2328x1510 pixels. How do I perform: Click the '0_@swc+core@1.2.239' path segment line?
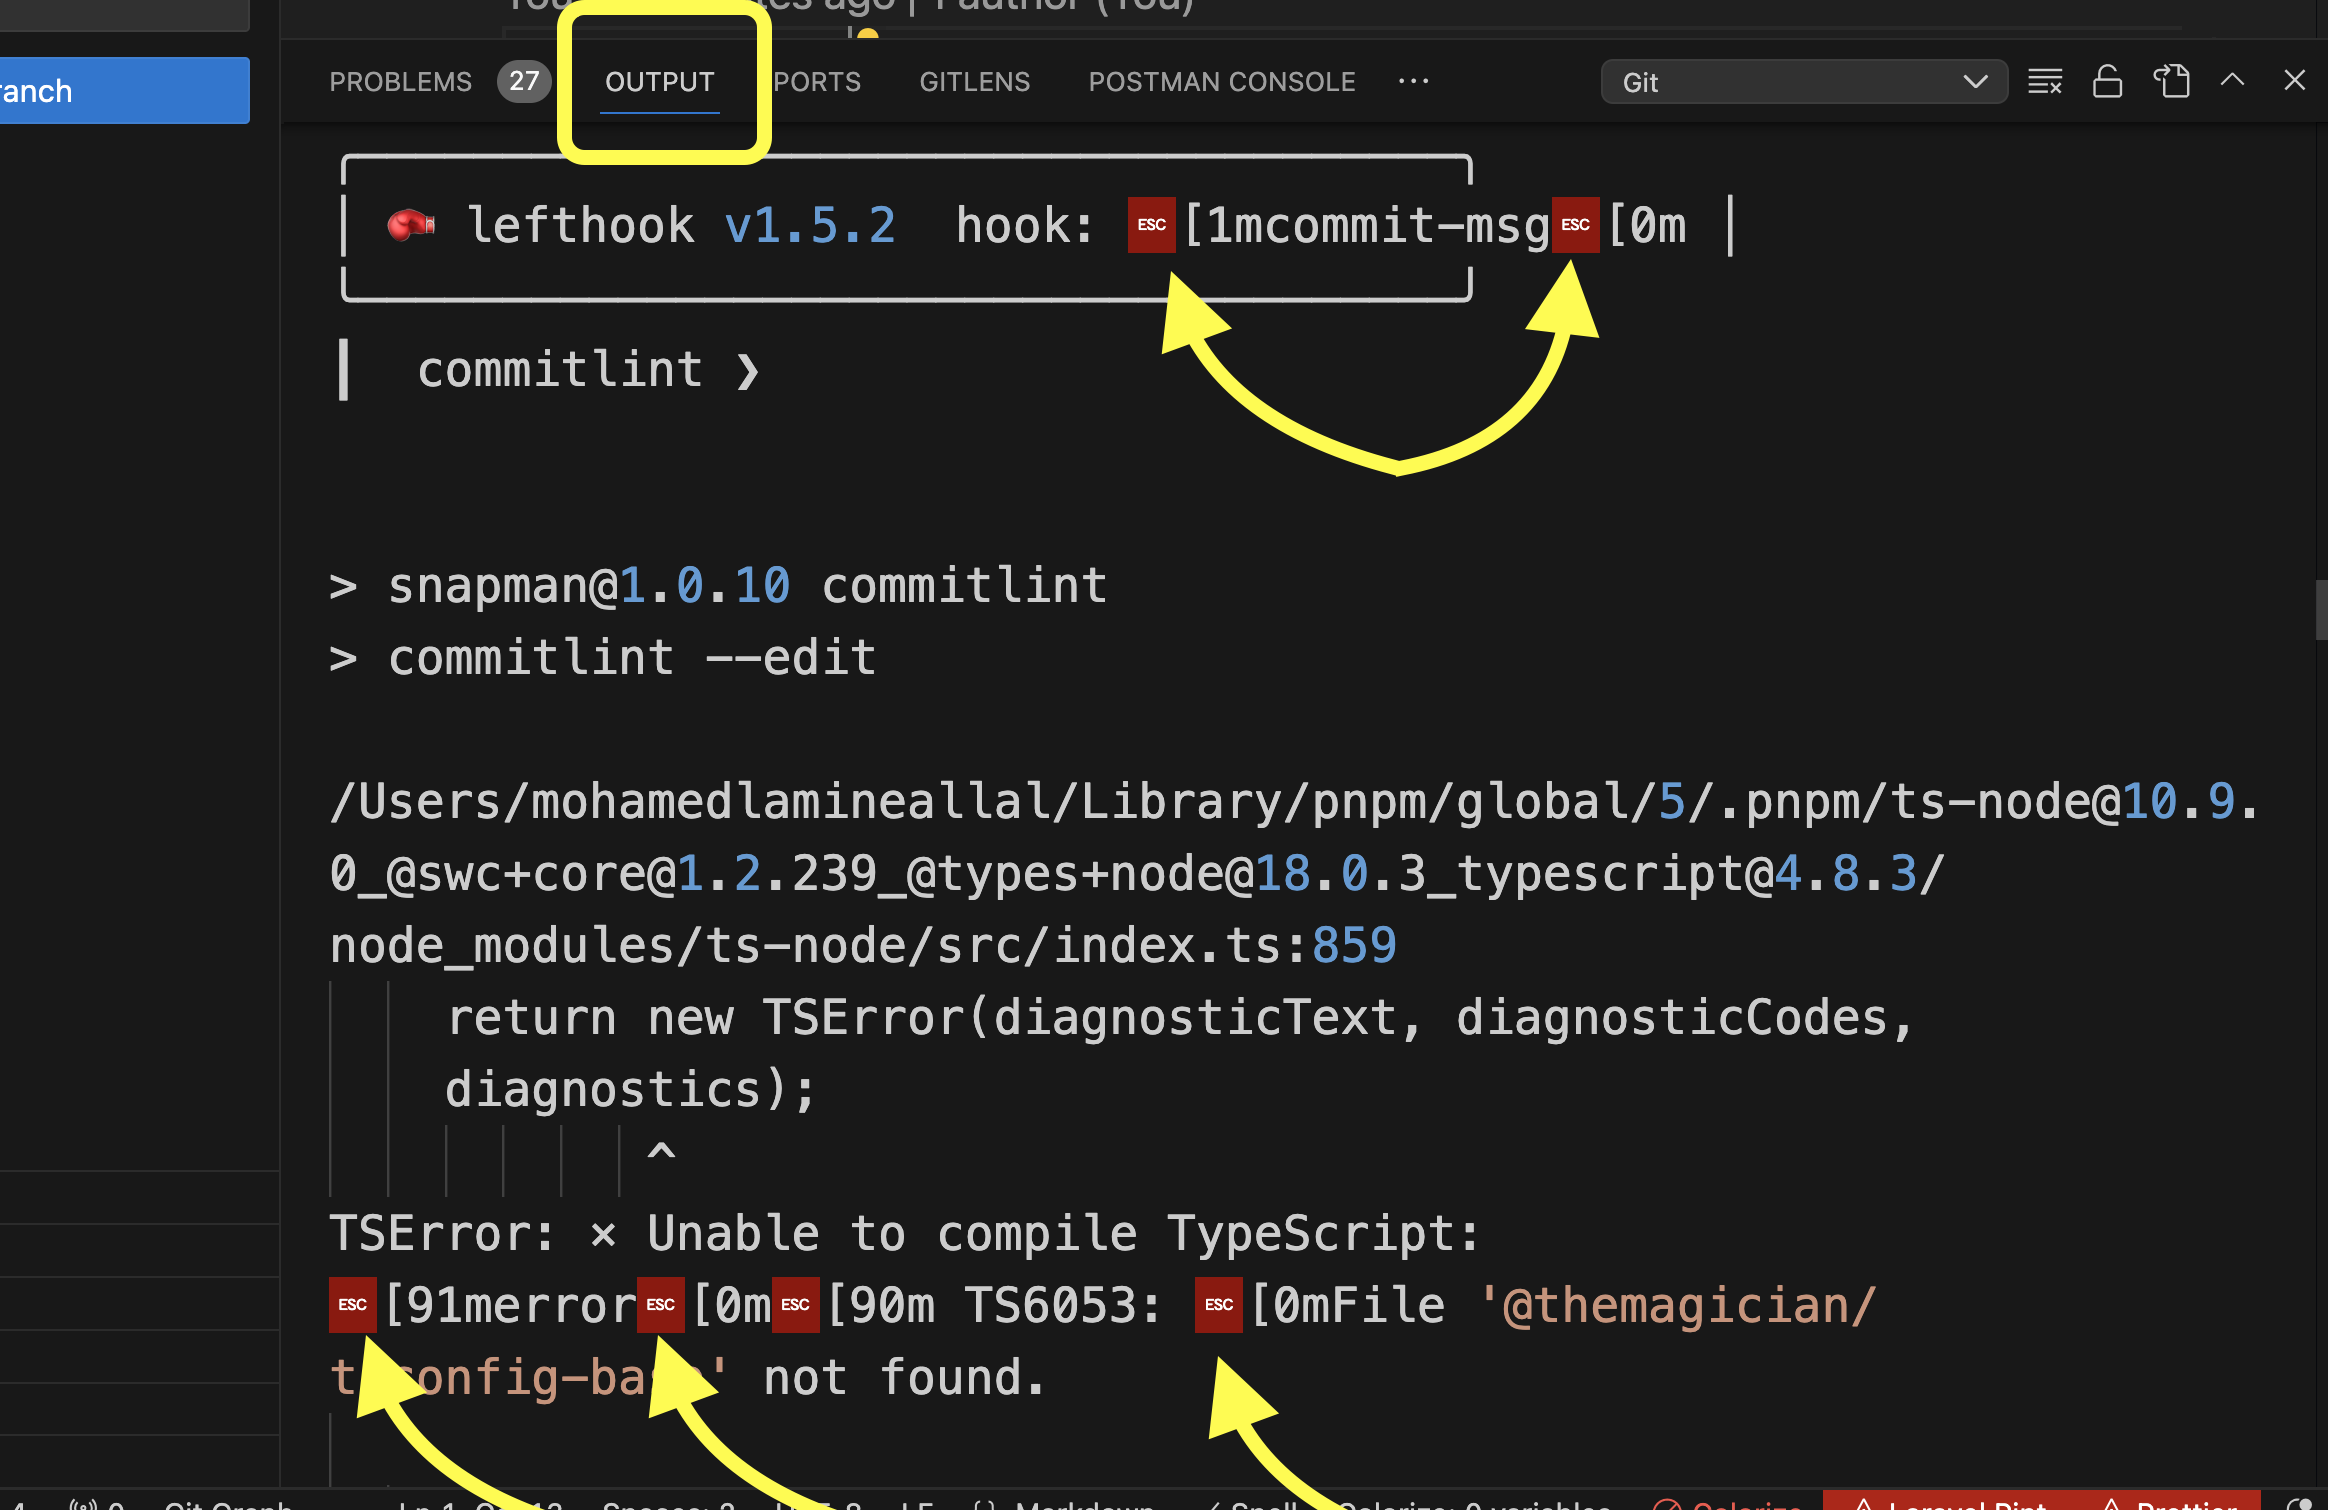[x=1137, y=874]
